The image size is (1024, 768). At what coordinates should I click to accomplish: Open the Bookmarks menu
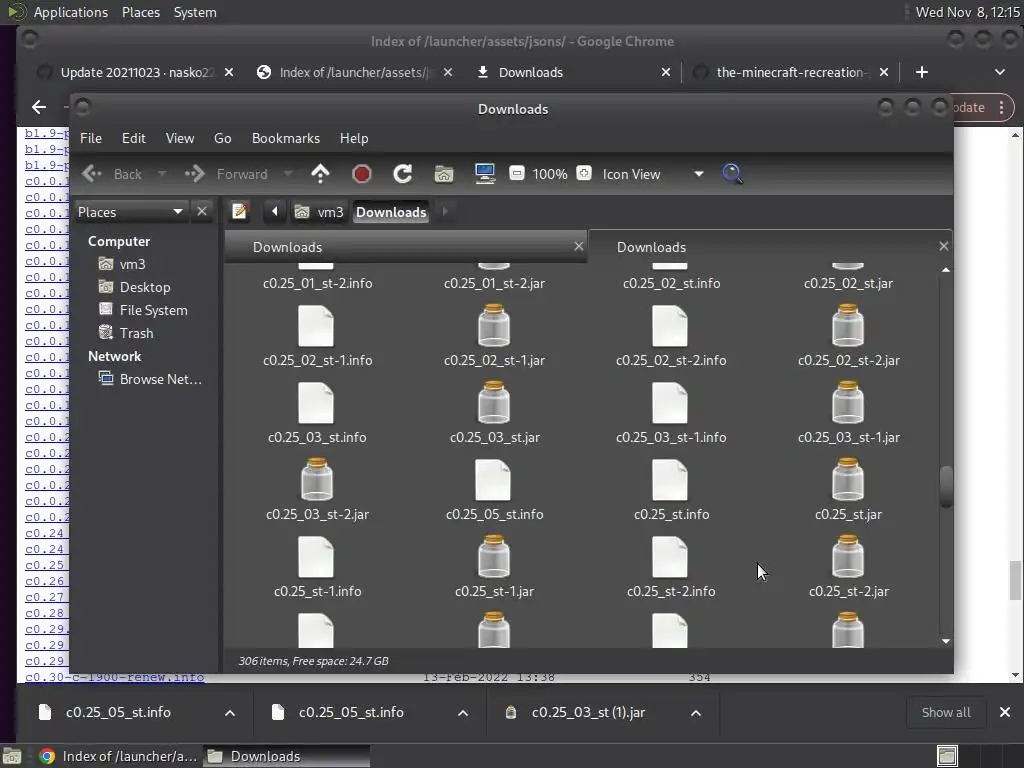click(x=285, y=138)
